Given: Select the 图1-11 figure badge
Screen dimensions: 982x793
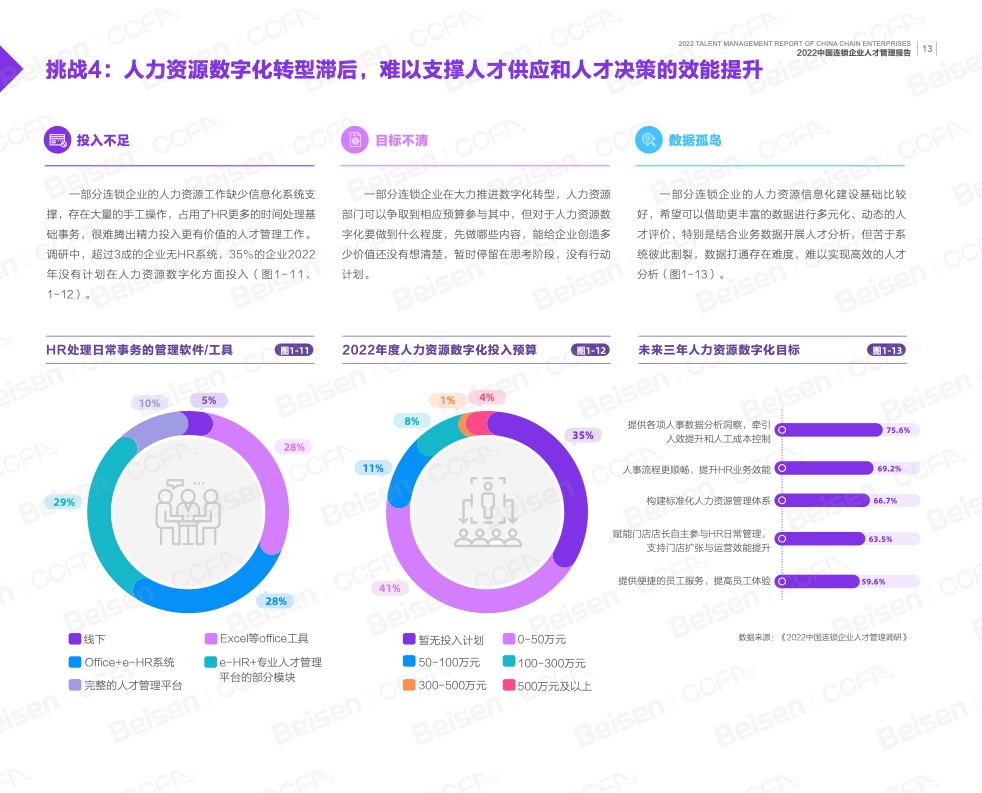Looking at the screenshot, I should point(294,350).
